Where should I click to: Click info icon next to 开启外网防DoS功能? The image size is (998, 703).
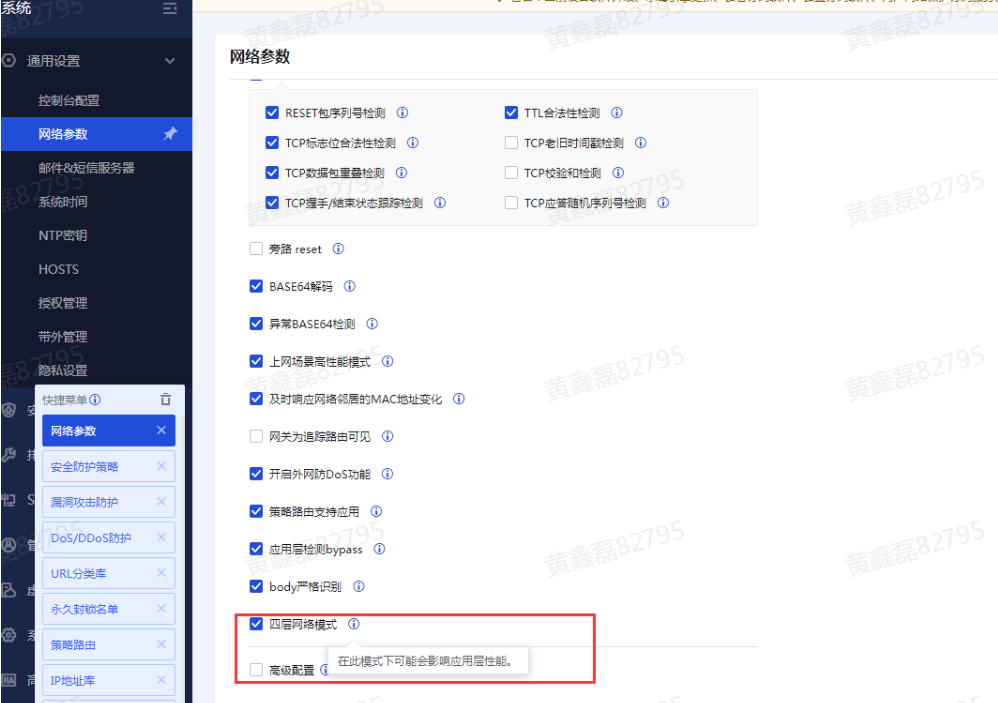(388, 474)
